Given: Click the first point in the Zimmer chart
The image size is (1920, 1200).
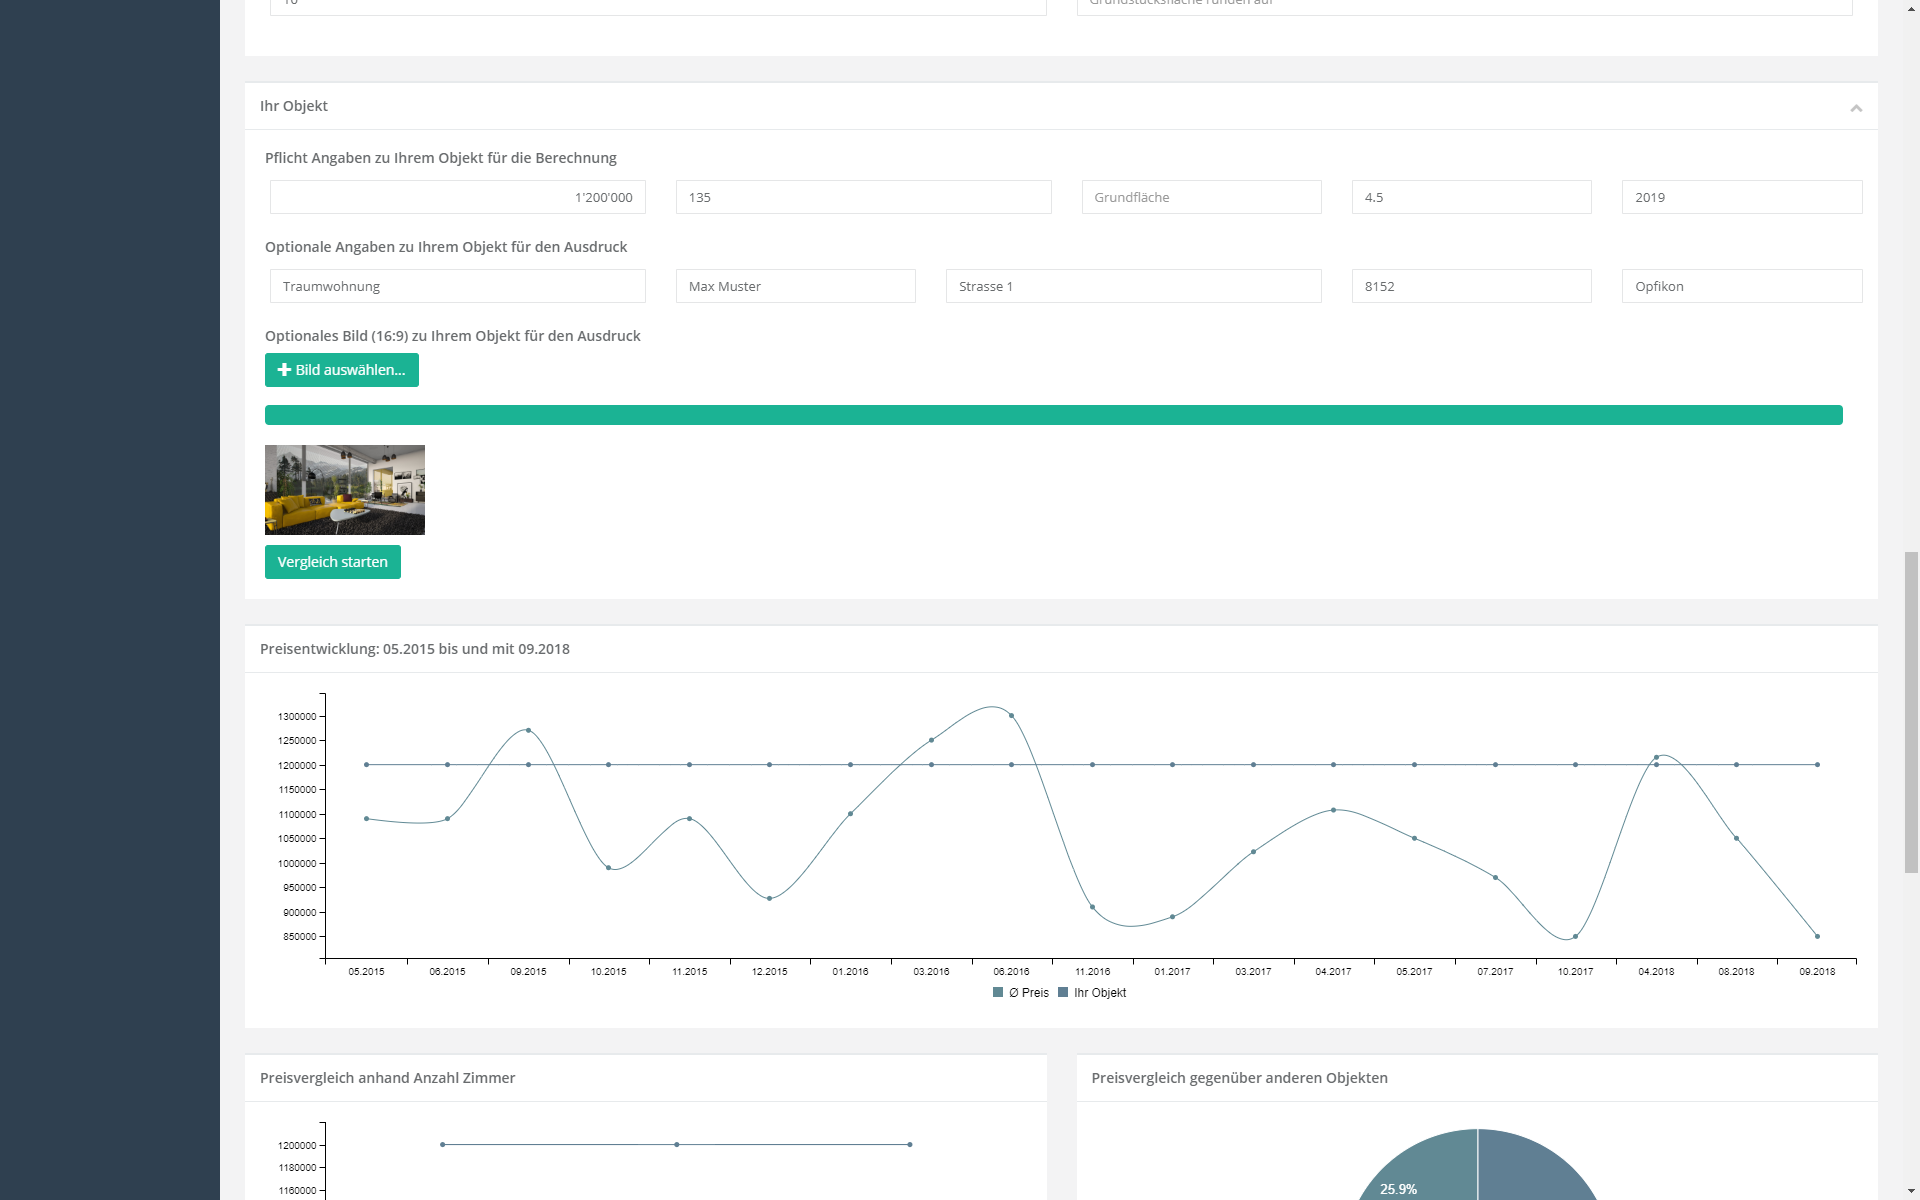Looking at the screenshot, I should (442, 1145).
